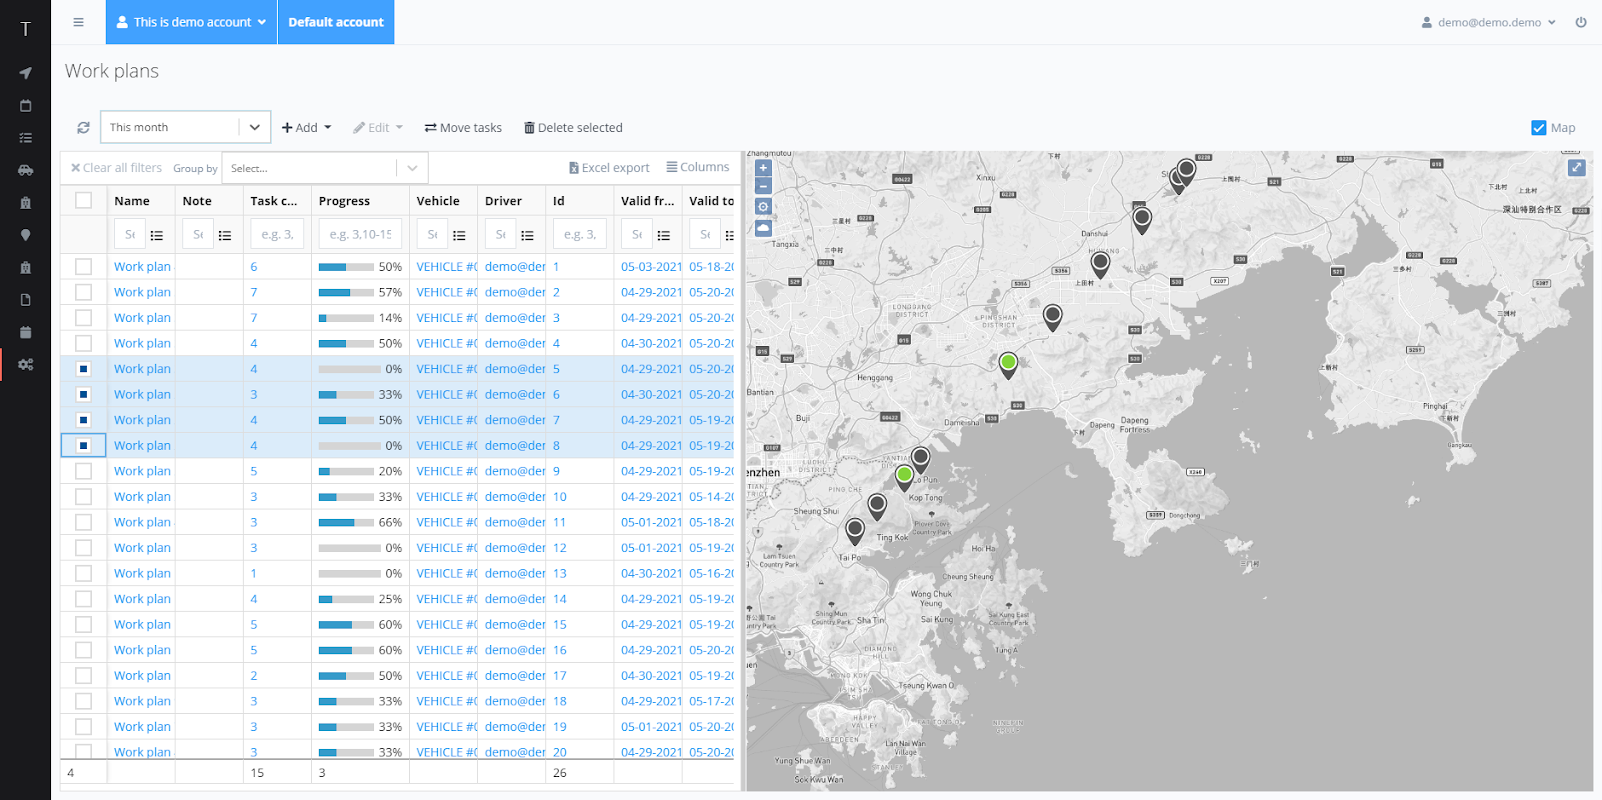
Task: Open the vehicles car icon in sidebar
Action: 25,170
